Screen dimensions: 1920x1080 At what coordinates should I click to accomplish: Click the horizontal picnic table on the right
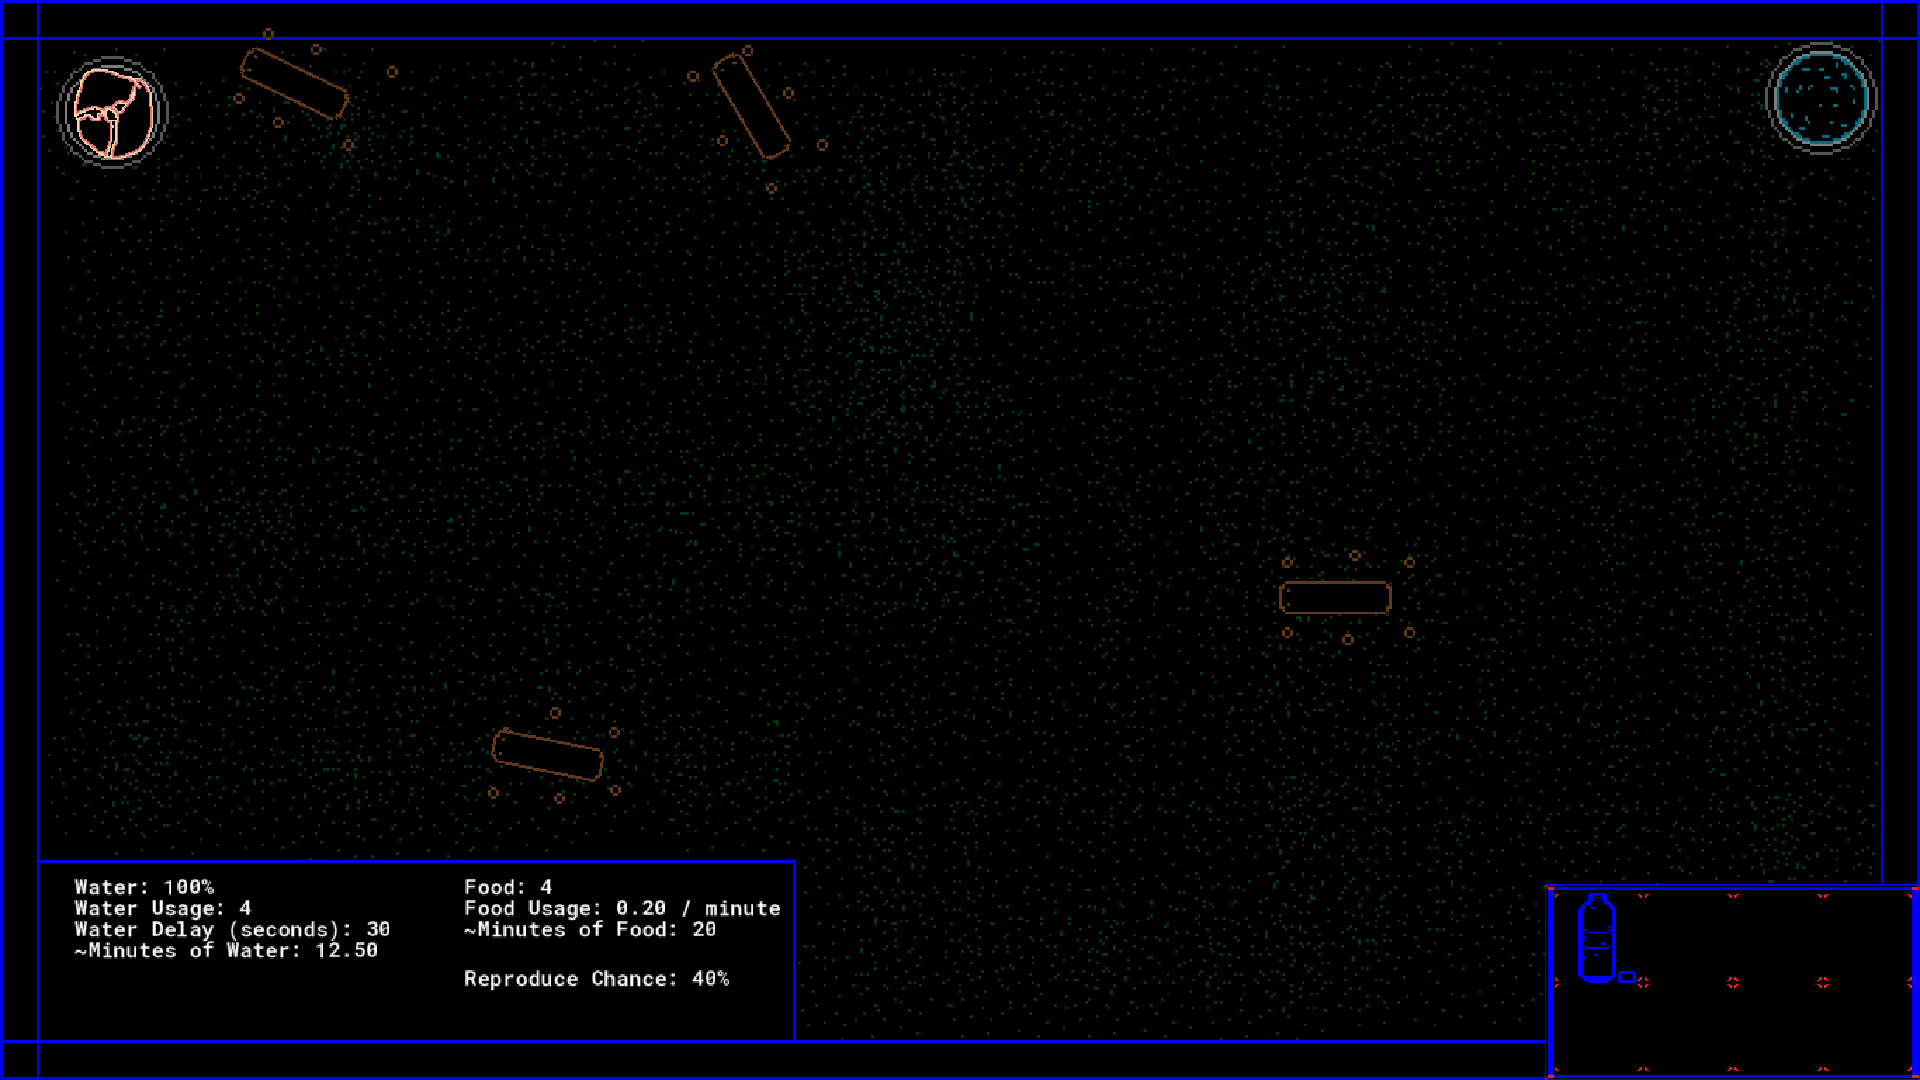(x=1335, y=598)
